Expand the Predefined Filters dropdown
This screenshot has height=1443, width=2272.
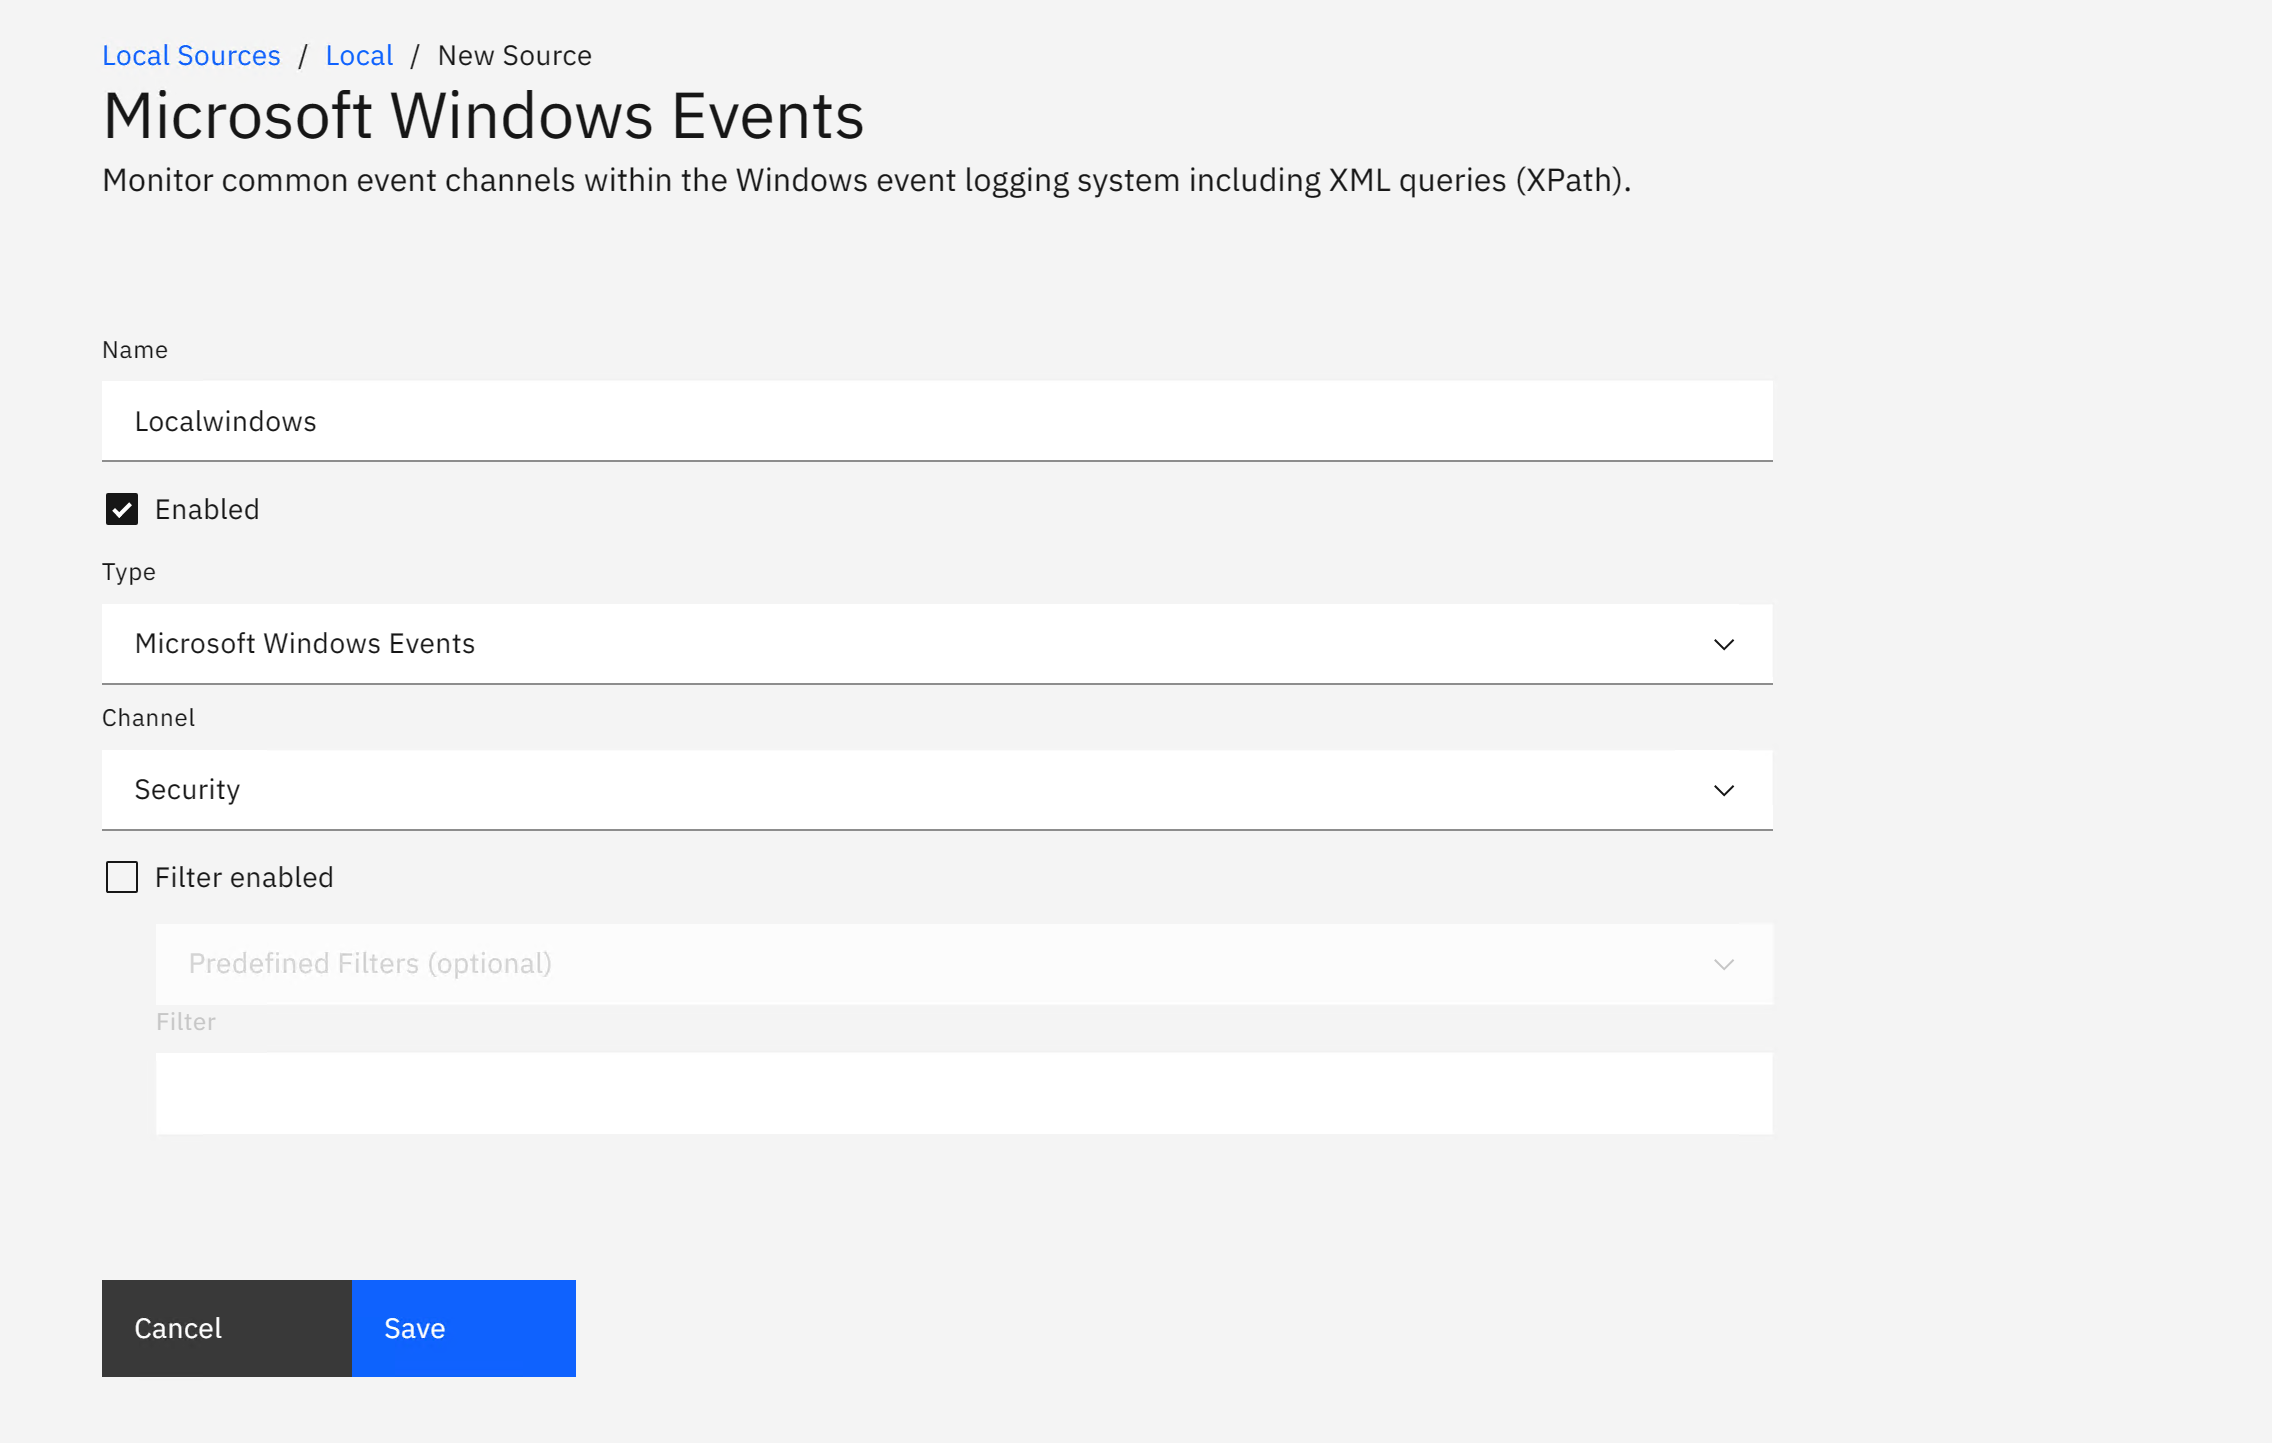(x=963, y=964)
